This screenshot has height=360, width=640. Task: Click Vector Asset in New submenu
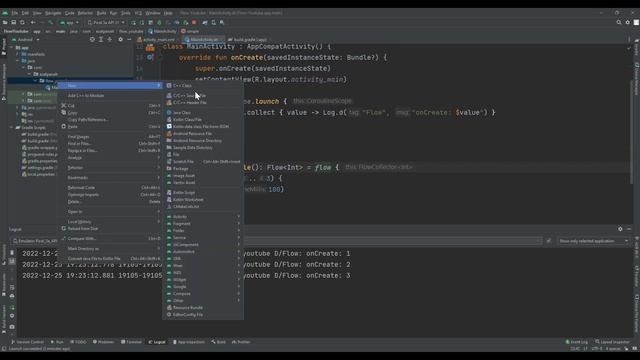click(203, 182)
